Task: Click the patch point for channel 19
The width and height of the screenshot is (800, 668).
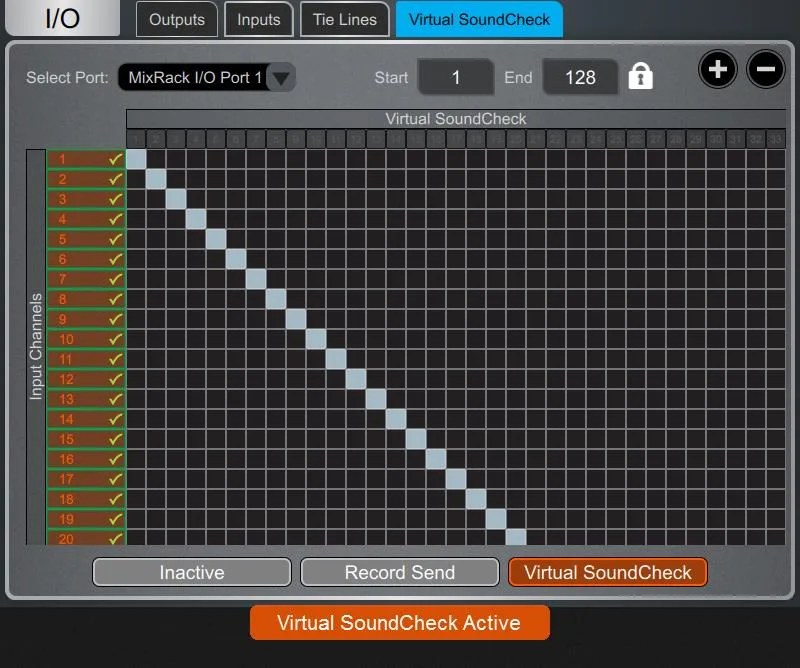Action: (496, 519)
